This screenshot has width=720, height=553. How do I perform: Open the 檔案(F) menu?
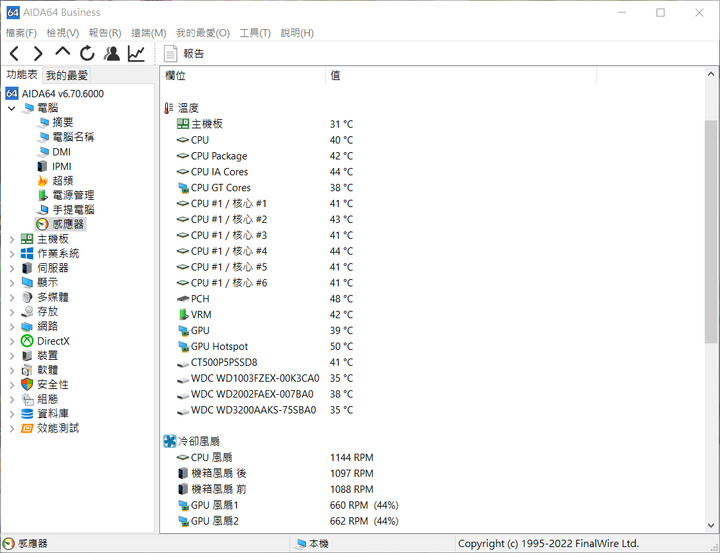21,33
